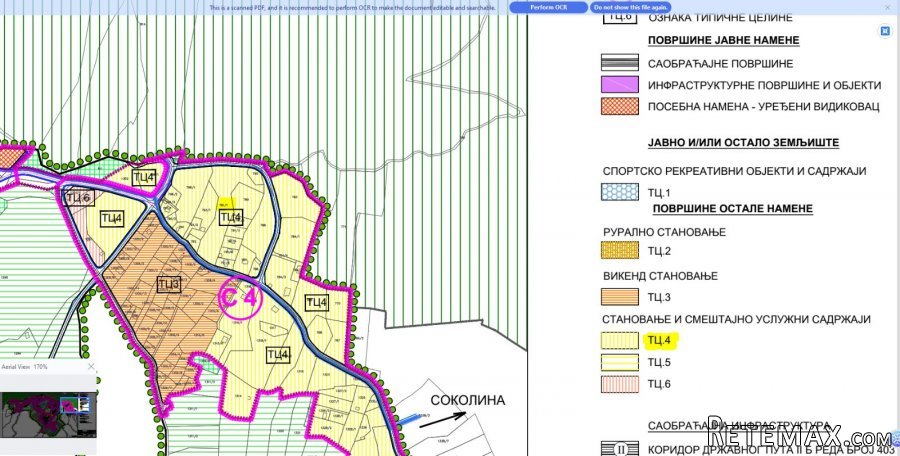Select the ТЦ3 label box on the orange zone

169,284
